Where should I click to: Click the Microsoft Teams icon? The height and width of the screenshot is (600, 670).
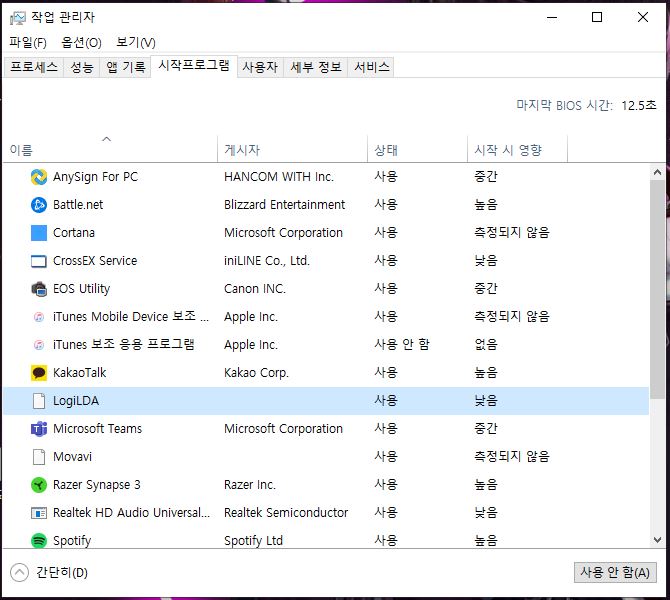pos(39,429)
